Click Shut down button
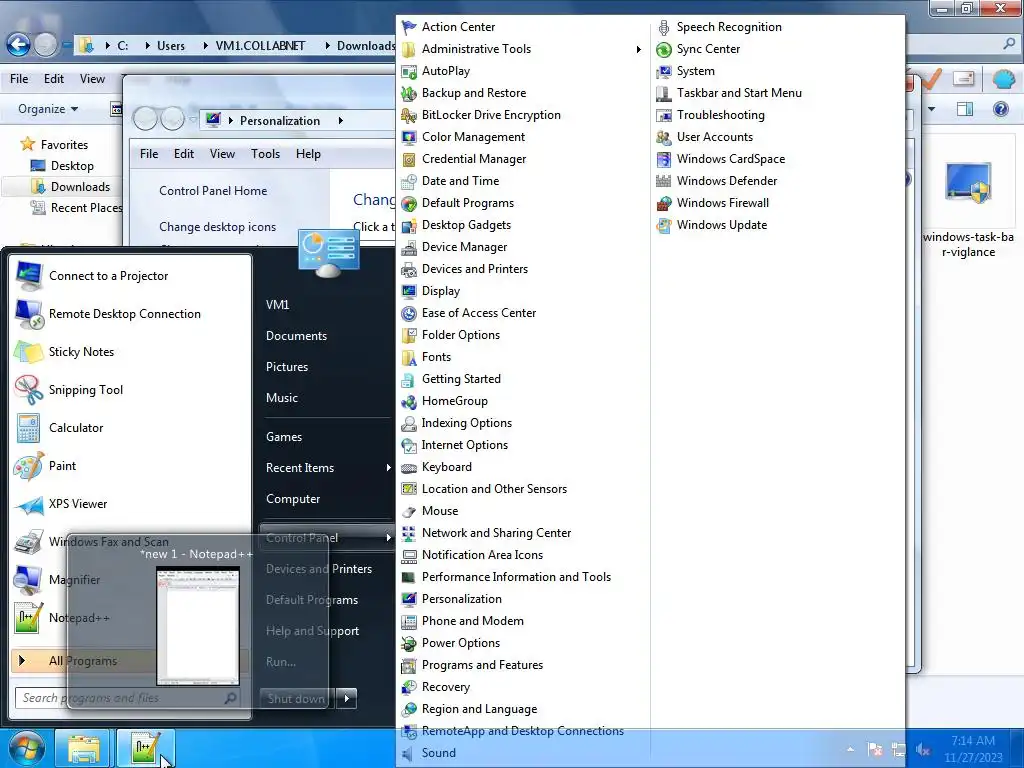This screenshot has width=1024, height=768. 296,698
